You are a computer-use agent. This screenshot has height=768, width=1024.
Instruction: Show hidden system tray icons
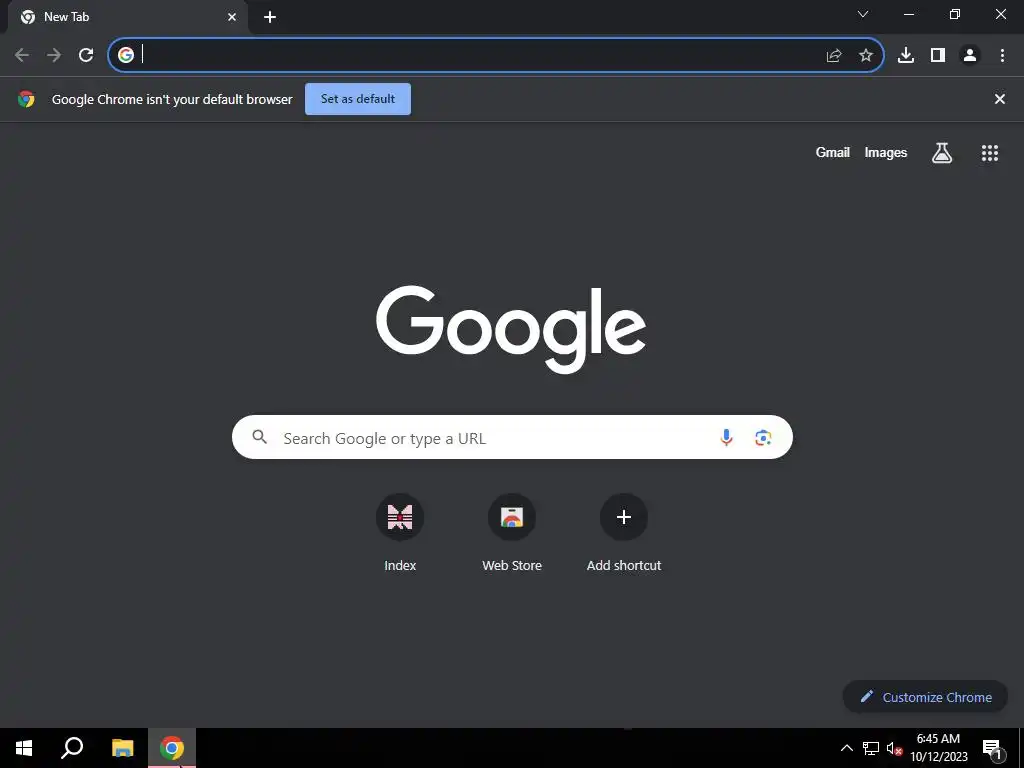pos(846,748)
